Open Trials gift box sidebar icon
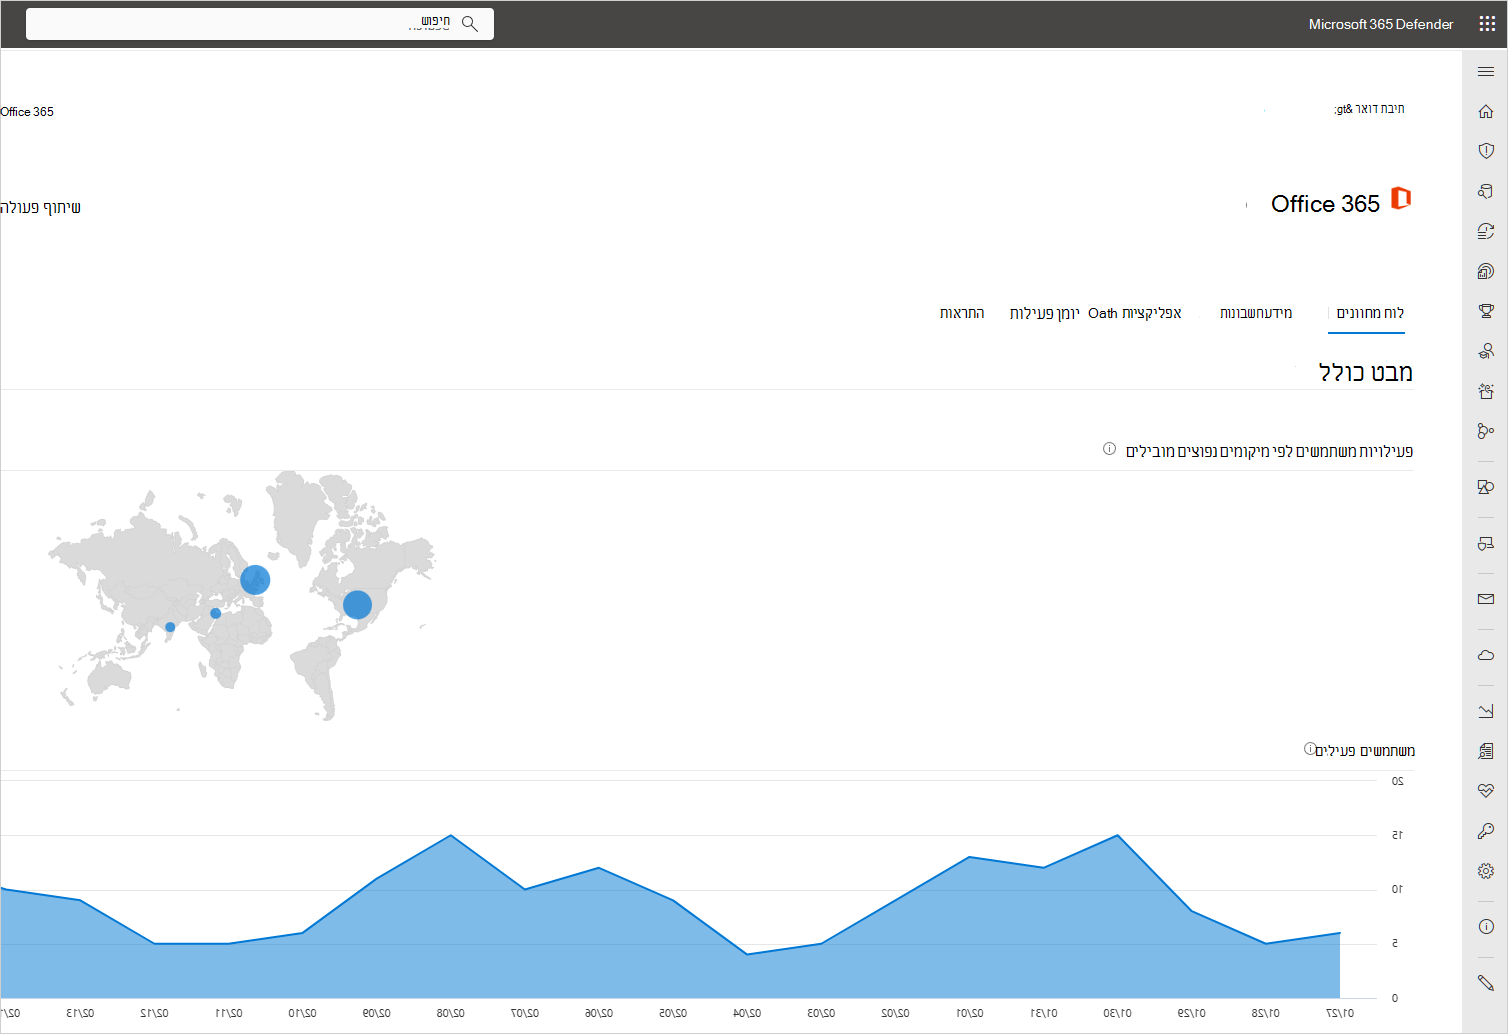The image size is (1508, 1034). point(1486,391)
